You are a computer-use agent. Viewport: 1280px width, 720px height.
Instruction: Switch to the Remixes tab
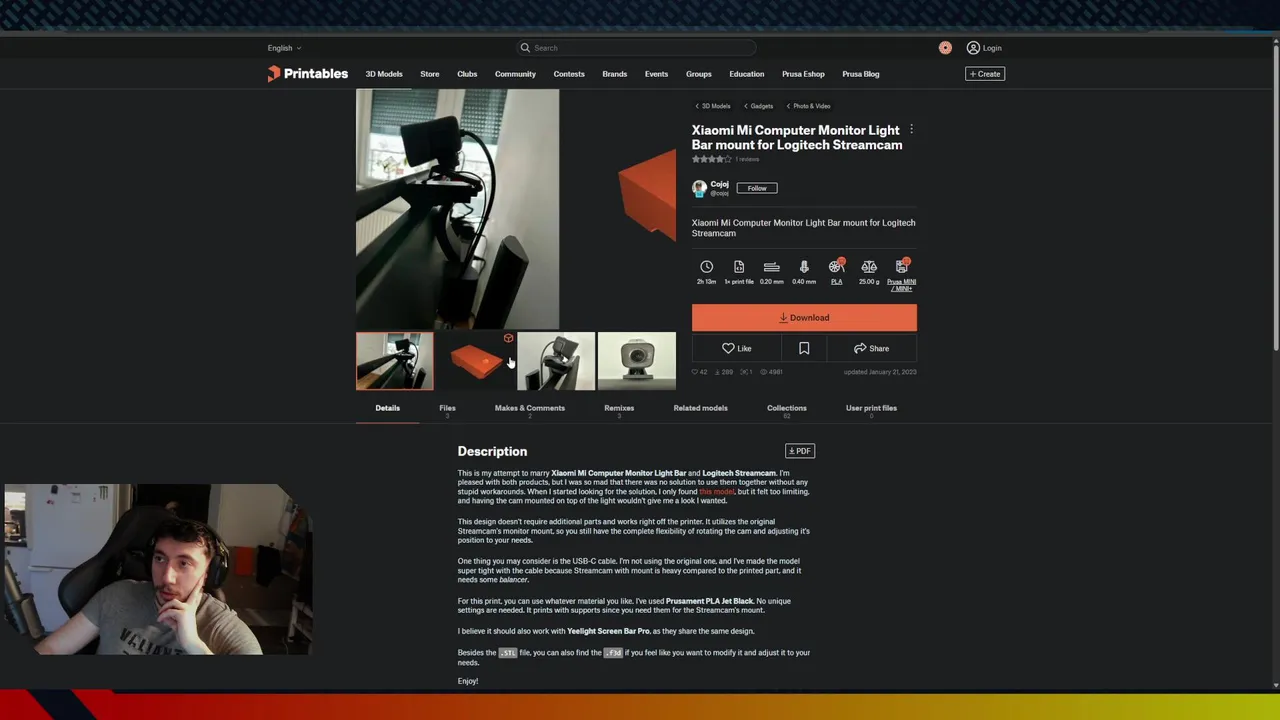click(x=619, y=408)
